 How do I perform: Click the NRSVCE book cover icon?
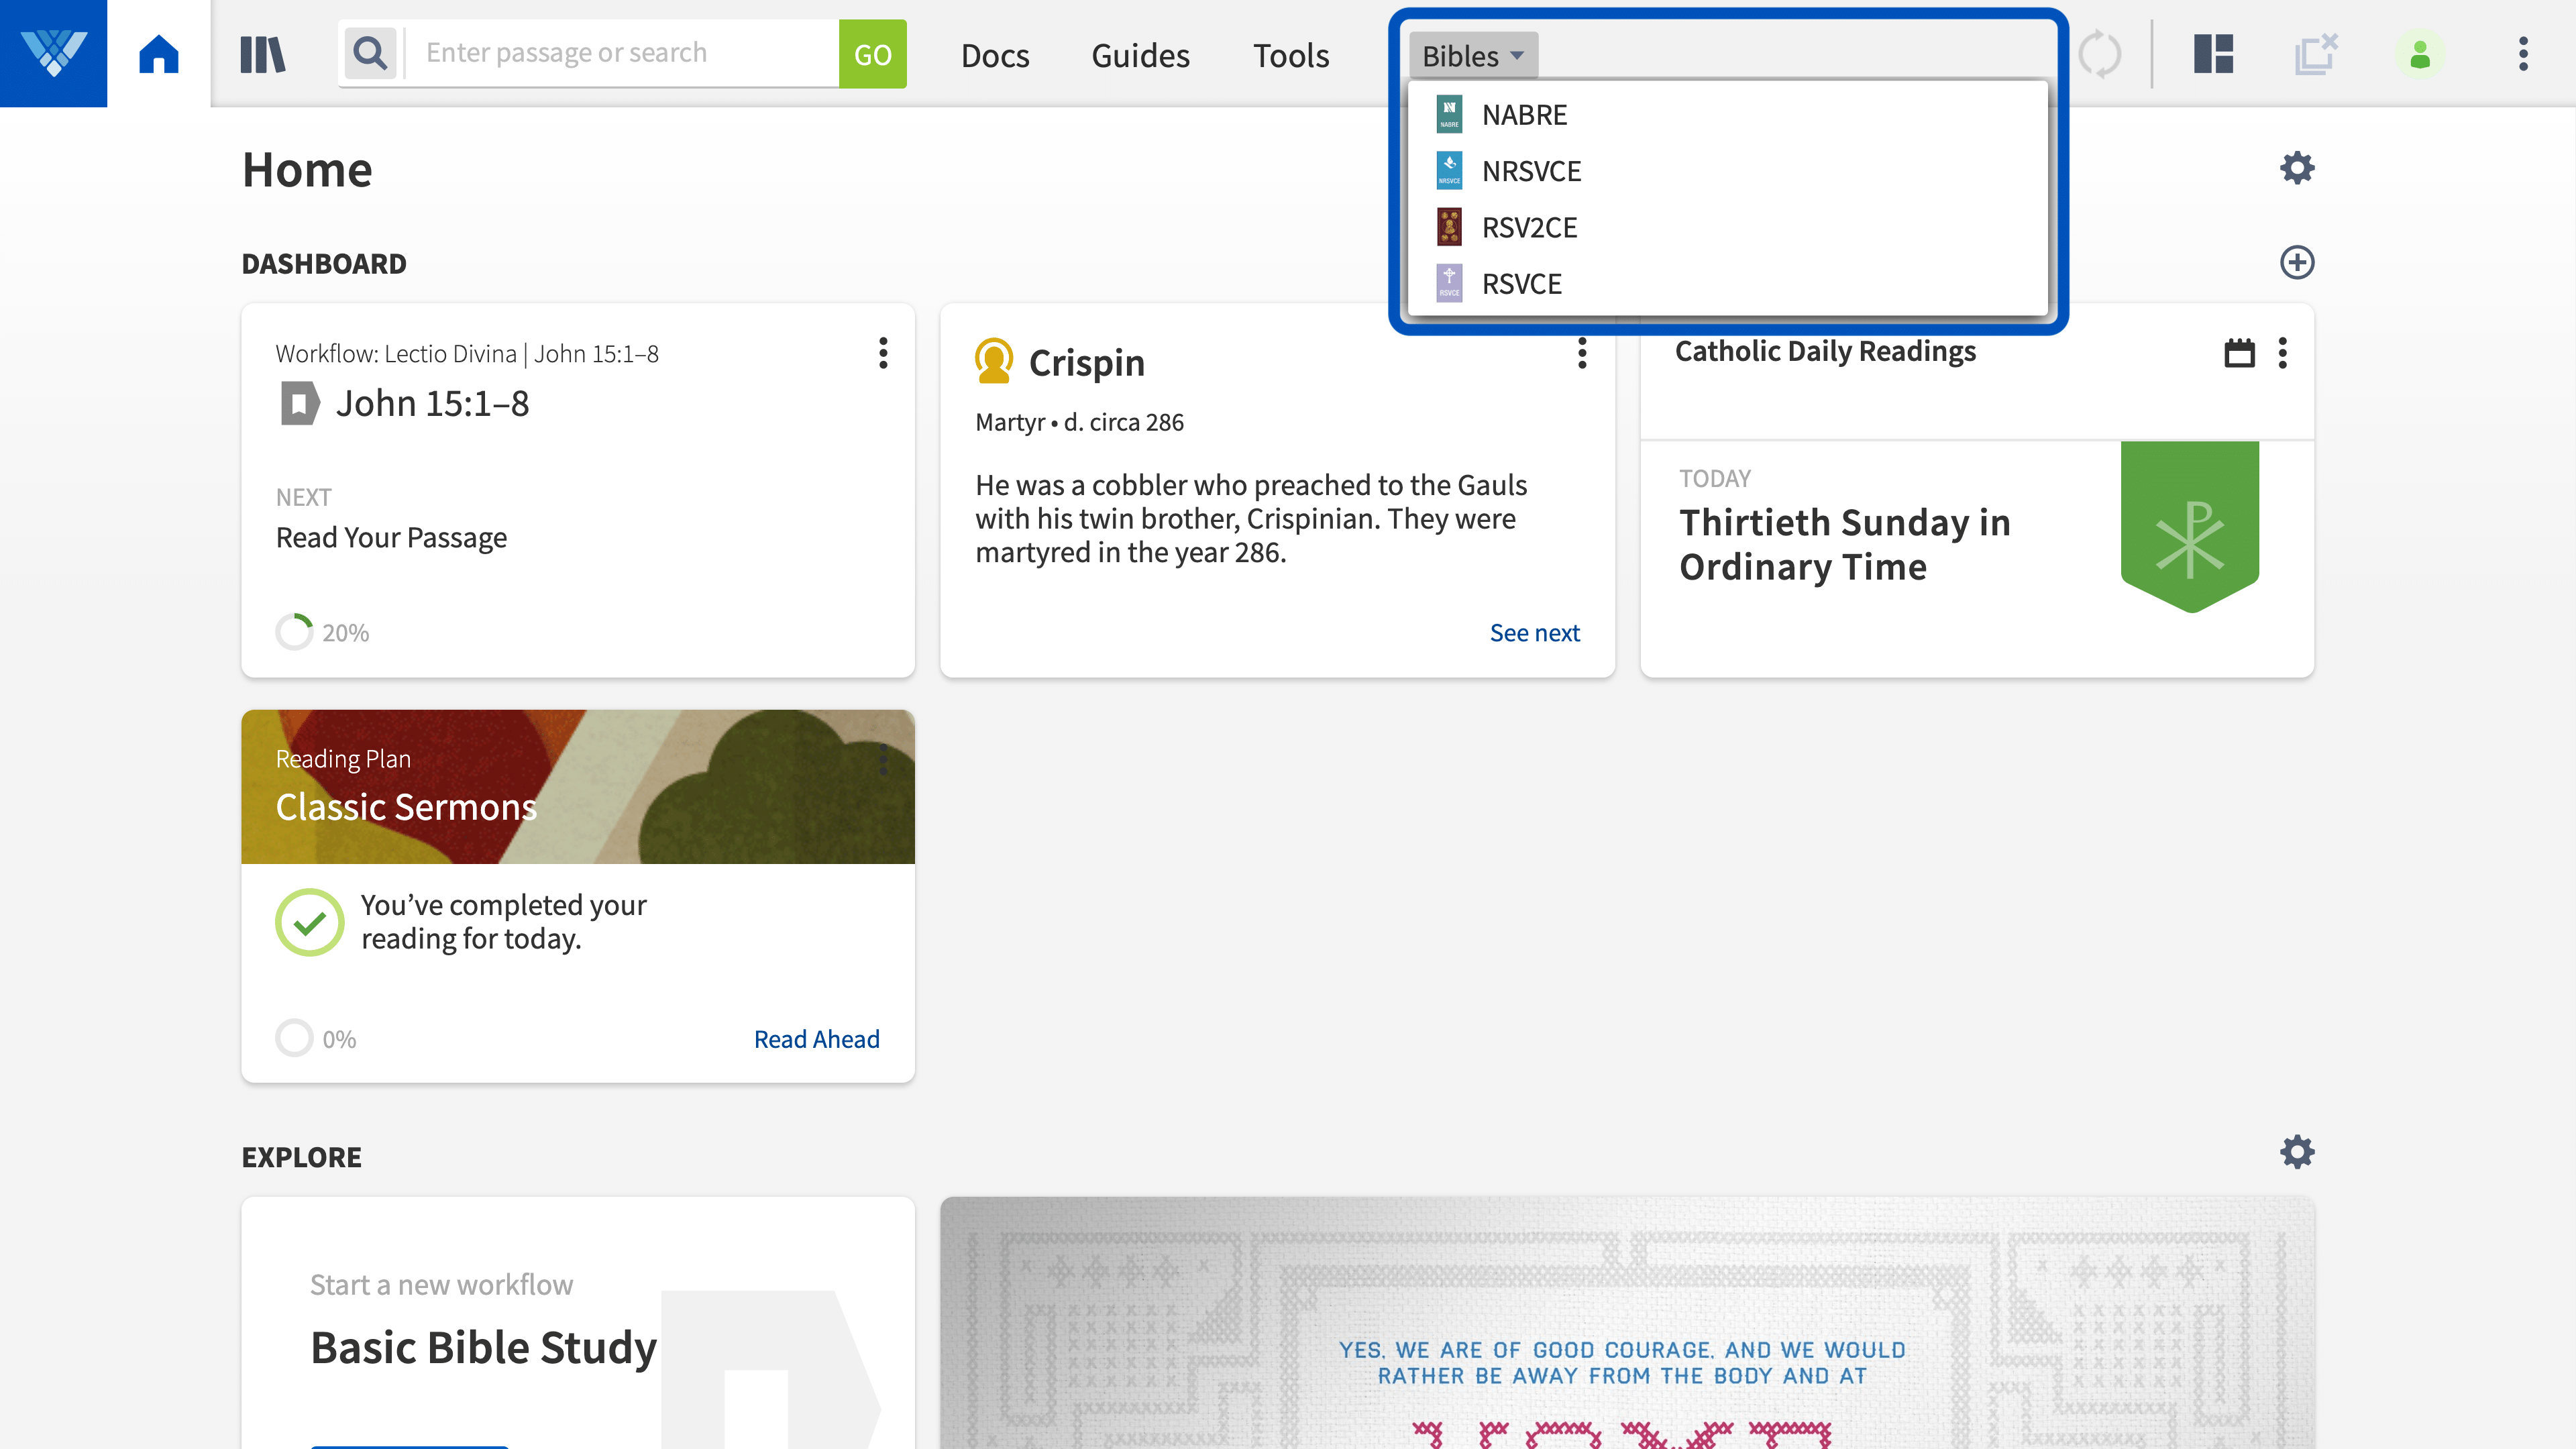(1449, 170)
